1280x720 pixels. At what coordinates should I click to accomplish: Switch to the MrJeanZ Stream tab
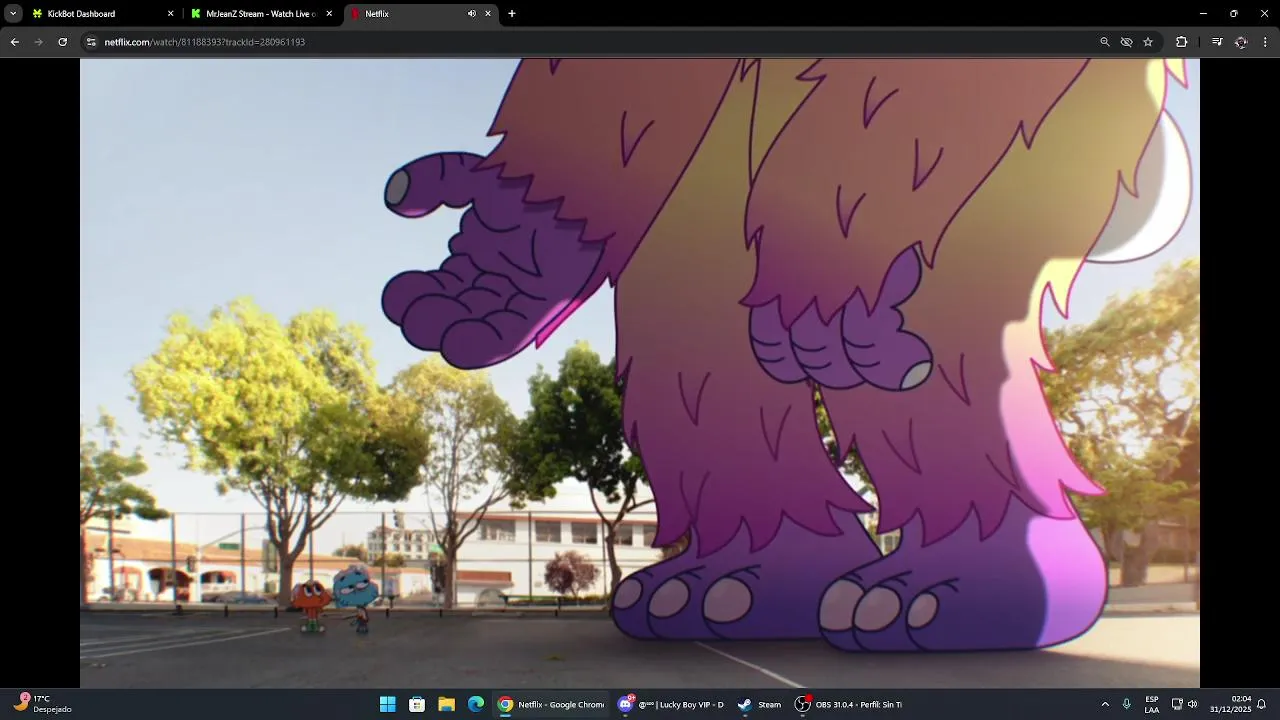(262, 14)
